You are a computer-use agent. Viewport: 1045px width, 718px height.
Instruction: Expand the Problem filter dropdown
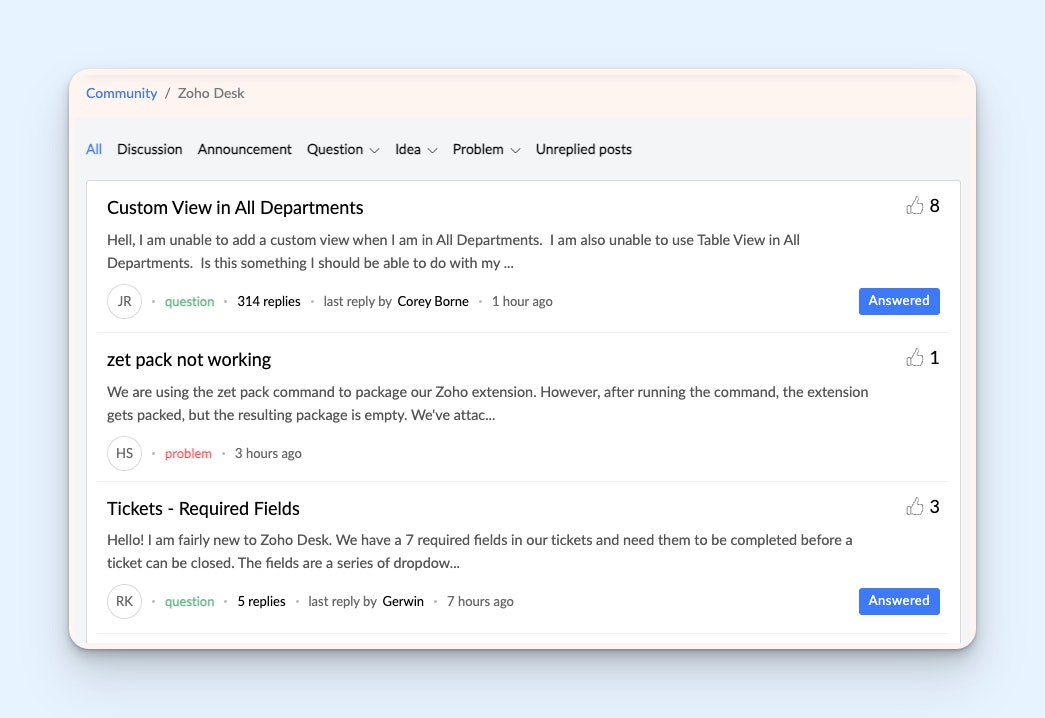click(x=486, y=150)
